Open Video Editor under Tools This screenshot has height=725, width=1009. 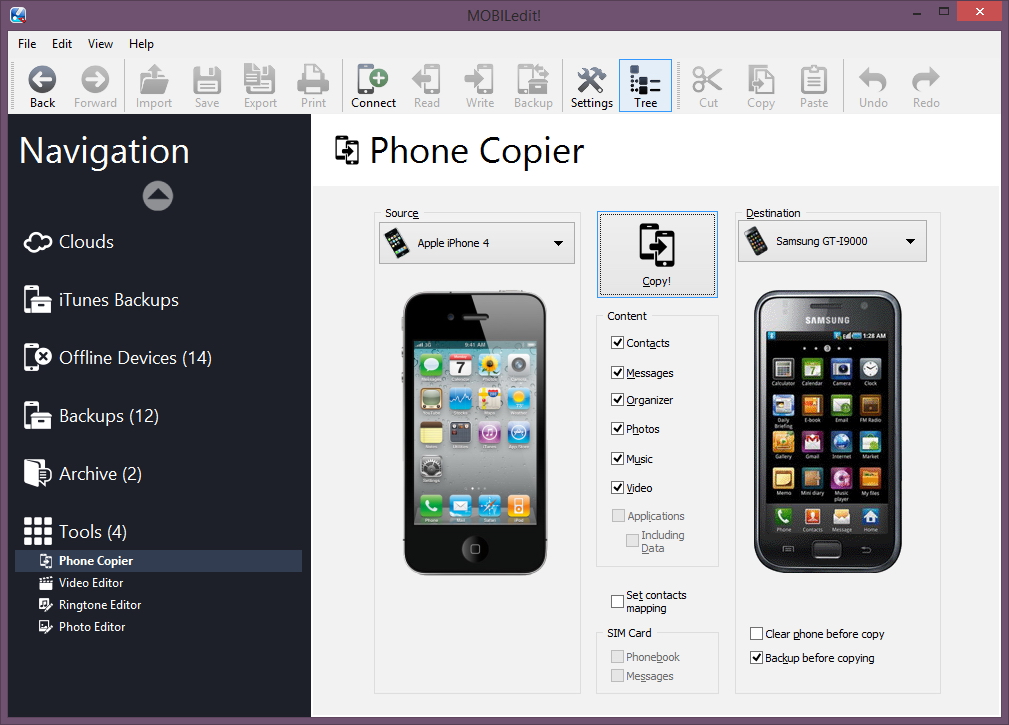[x=91, y=583]
